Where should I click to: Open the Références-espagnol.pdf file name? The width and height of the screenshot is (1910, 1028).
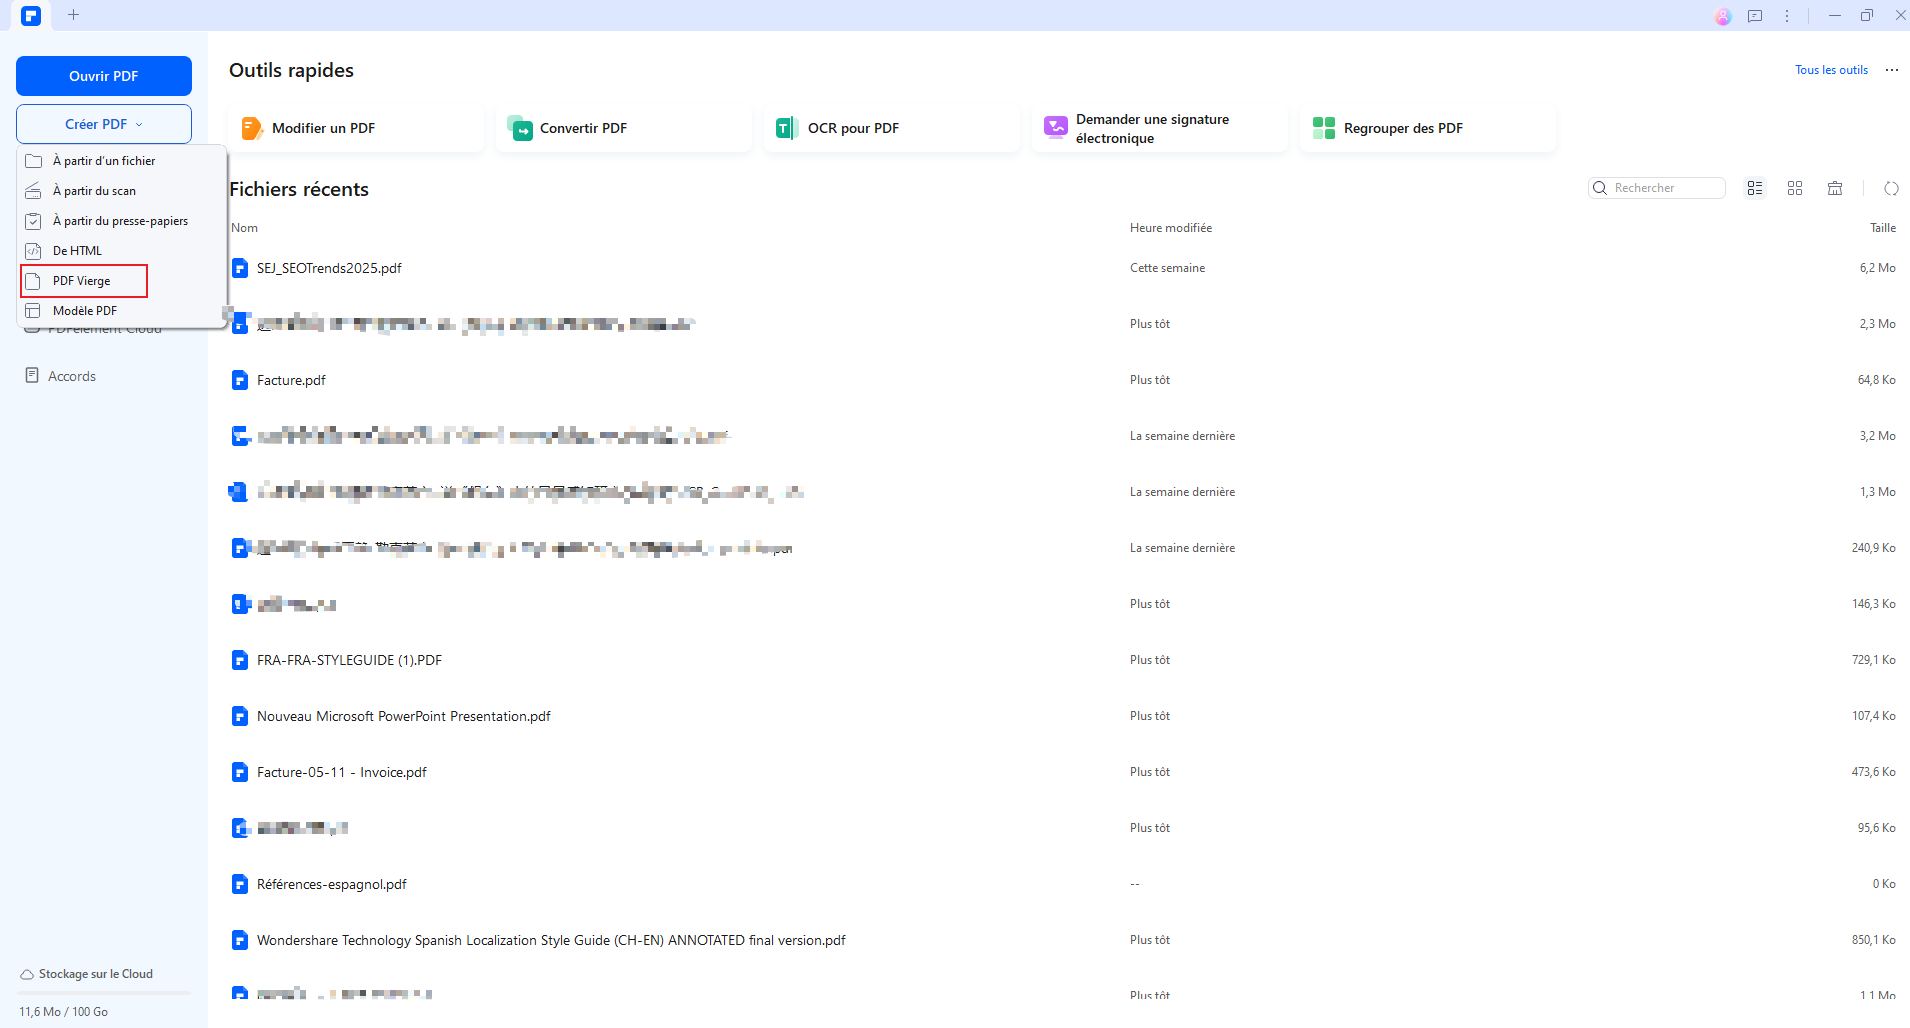click(x=332, y=884)
